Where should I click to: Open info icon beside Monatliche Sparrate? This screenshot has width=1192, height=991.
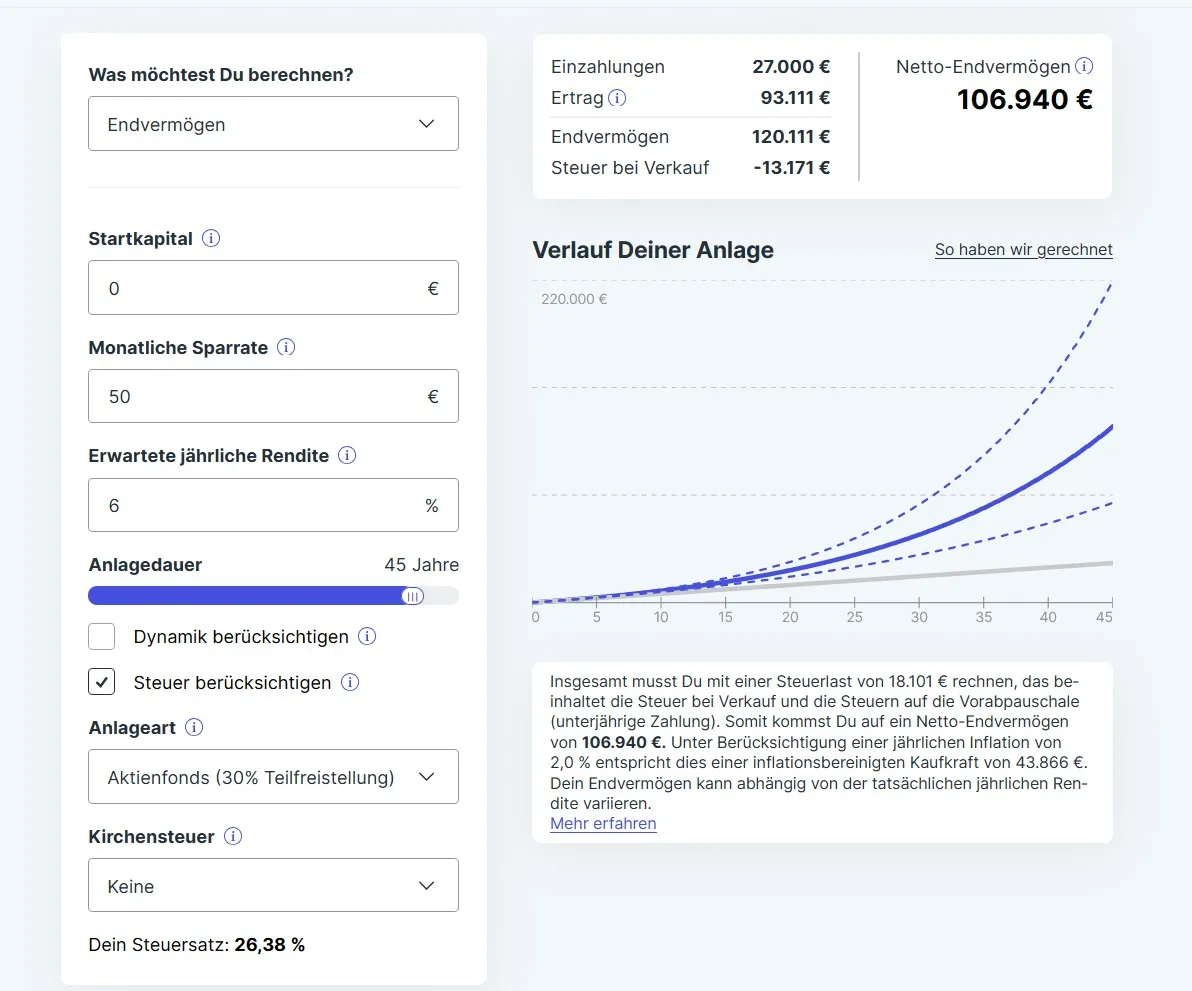[286, 348]
